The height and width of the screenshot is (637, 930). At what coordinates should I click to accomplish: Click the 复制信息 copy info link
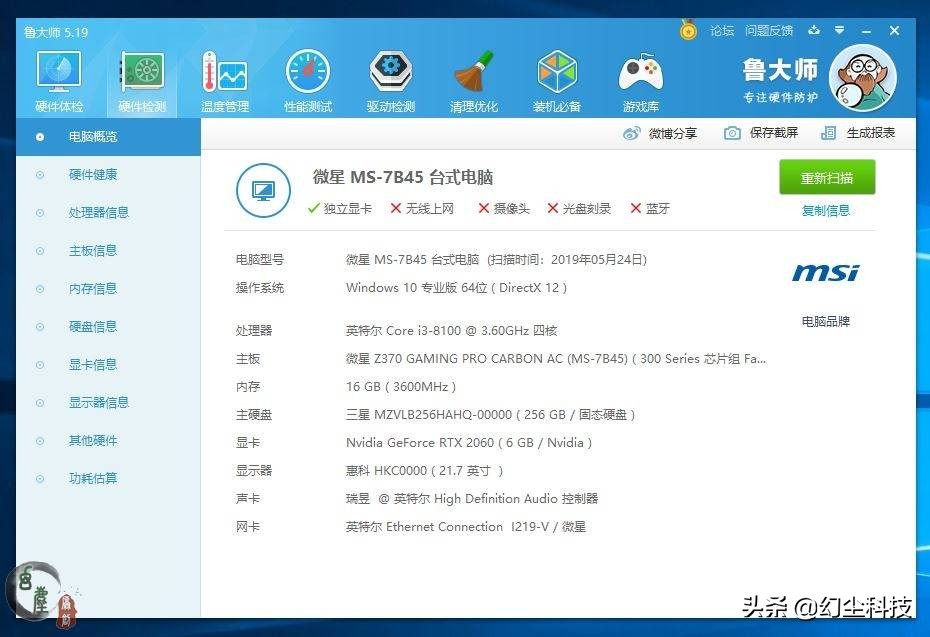tap(827, 212)
